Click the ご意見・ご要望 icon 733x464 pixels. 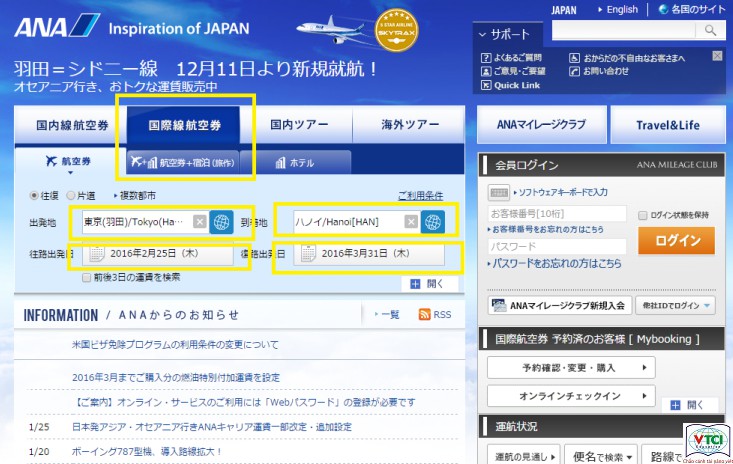[x=486, y=71]
